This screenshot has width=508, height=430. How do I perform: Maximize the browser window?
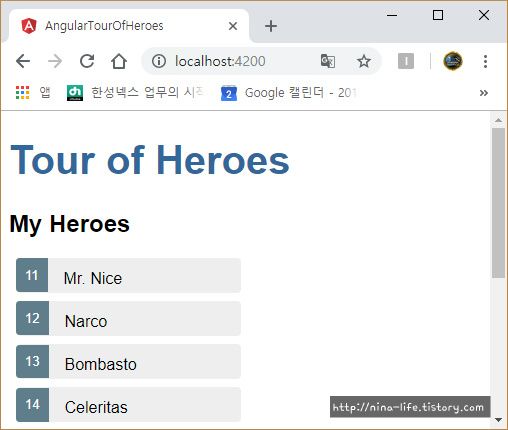pyautogui.click(x=438, y=15)
